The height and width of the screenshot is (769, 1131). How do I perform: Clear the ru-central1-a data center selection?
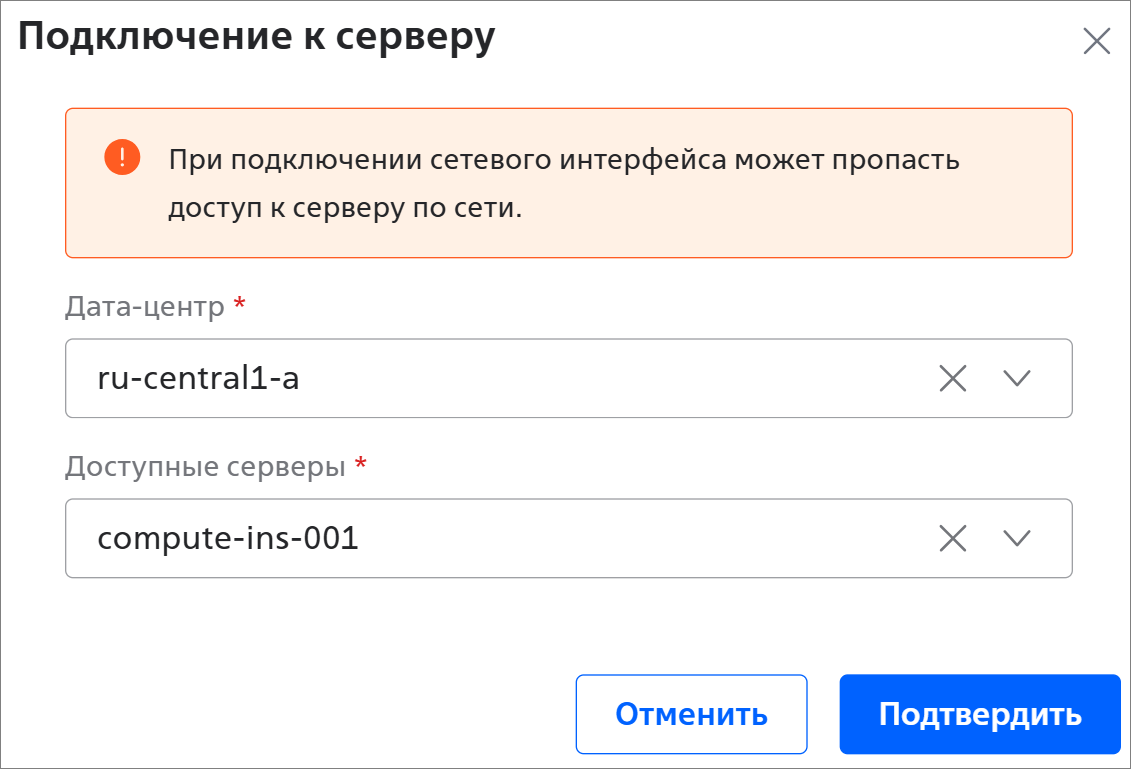tap(953, 378)
